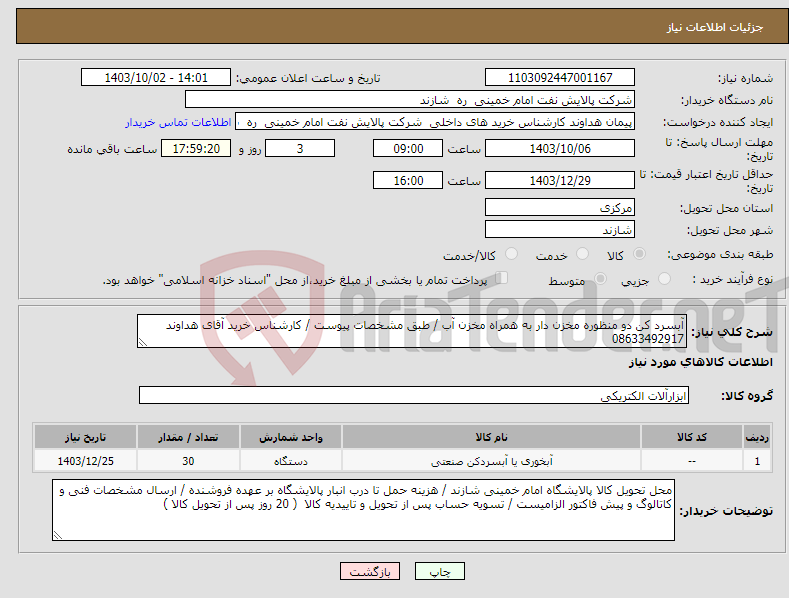Select the خدمت radio button

tap(582, 254)
